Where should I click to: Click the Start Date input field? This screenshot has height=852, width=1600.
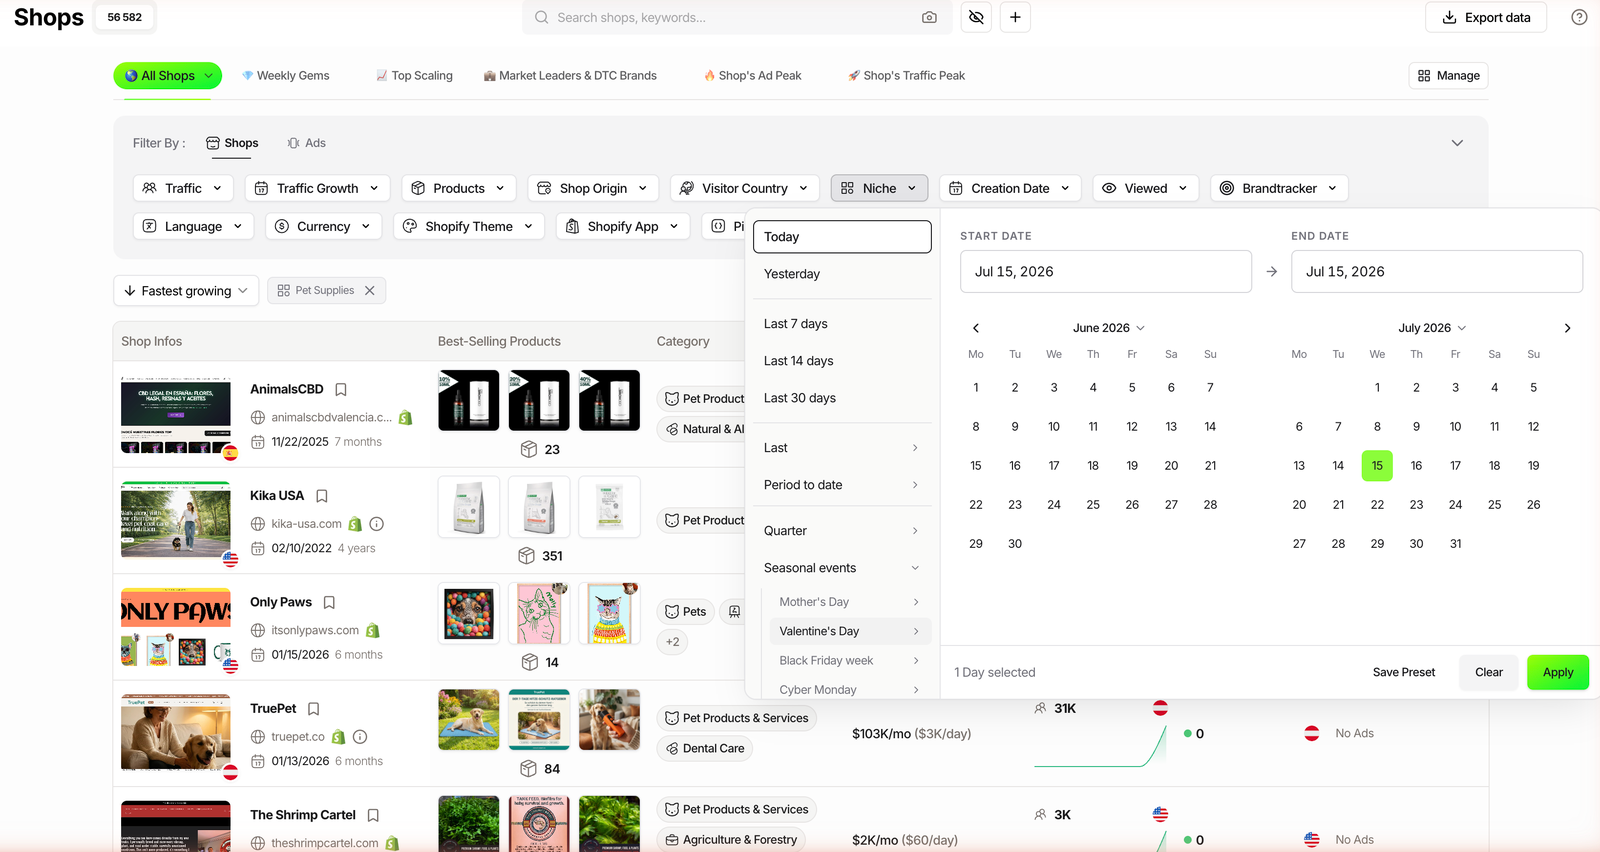click(x=1106, y=272)
